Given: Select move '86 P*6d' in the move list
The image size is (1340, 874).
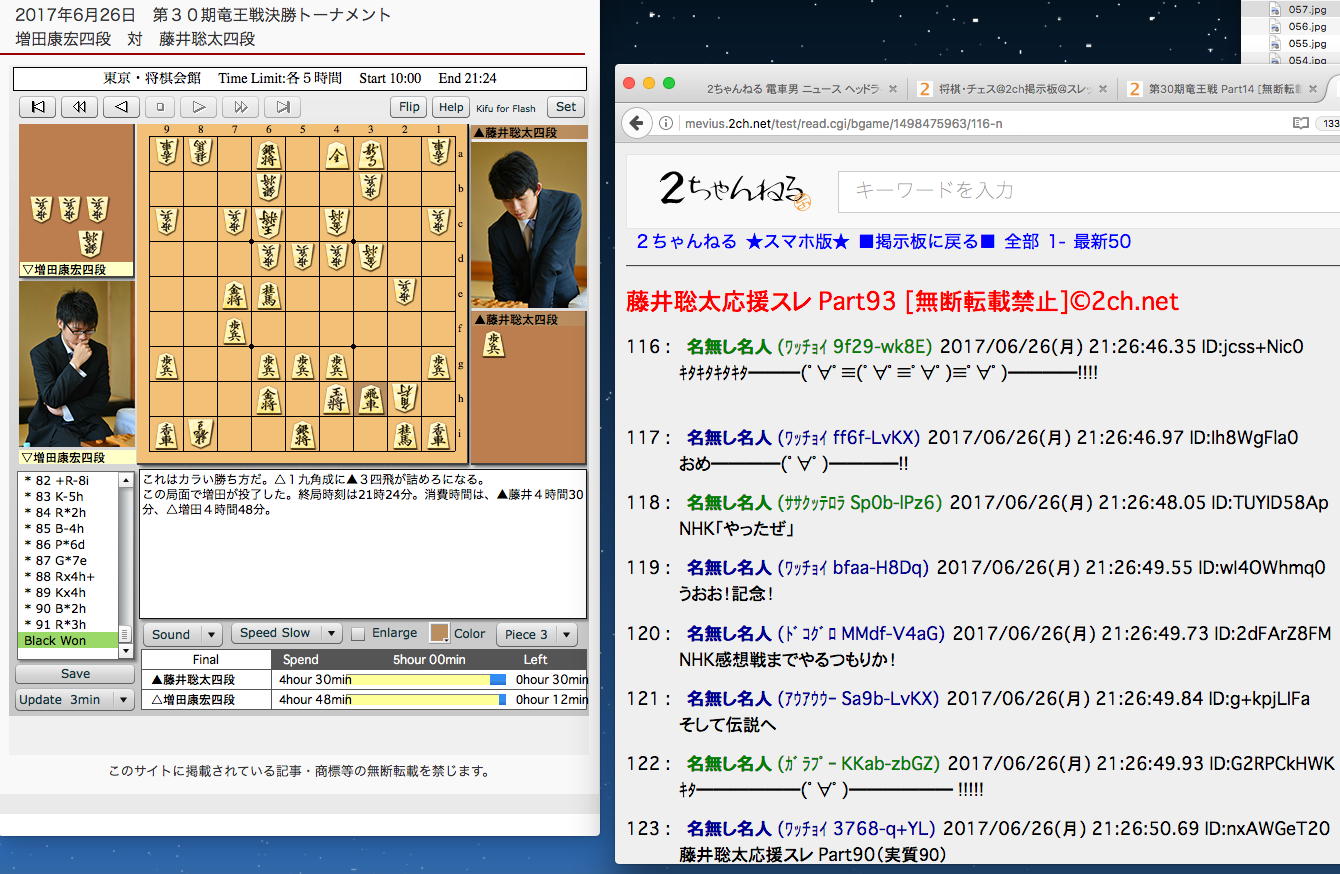Looking at the screenshot, I should [x=68, y=545].
